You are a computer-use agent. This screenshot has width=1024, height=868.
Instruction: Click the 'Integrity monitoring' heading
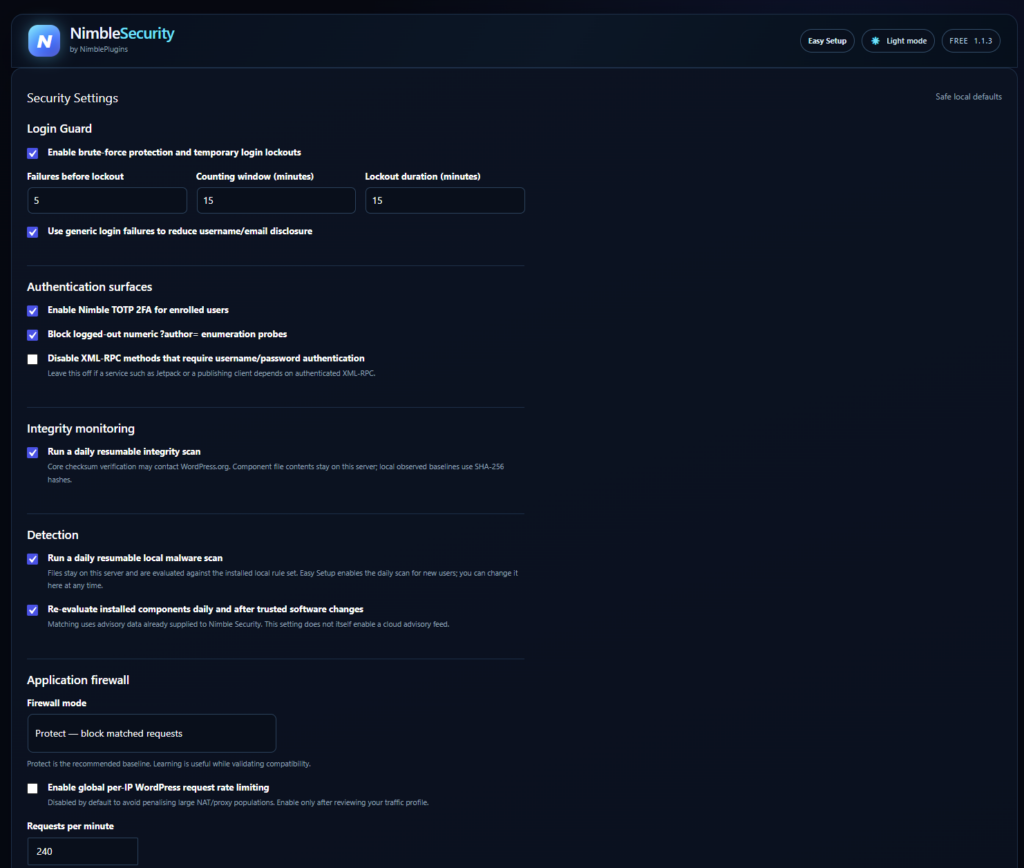81,428
